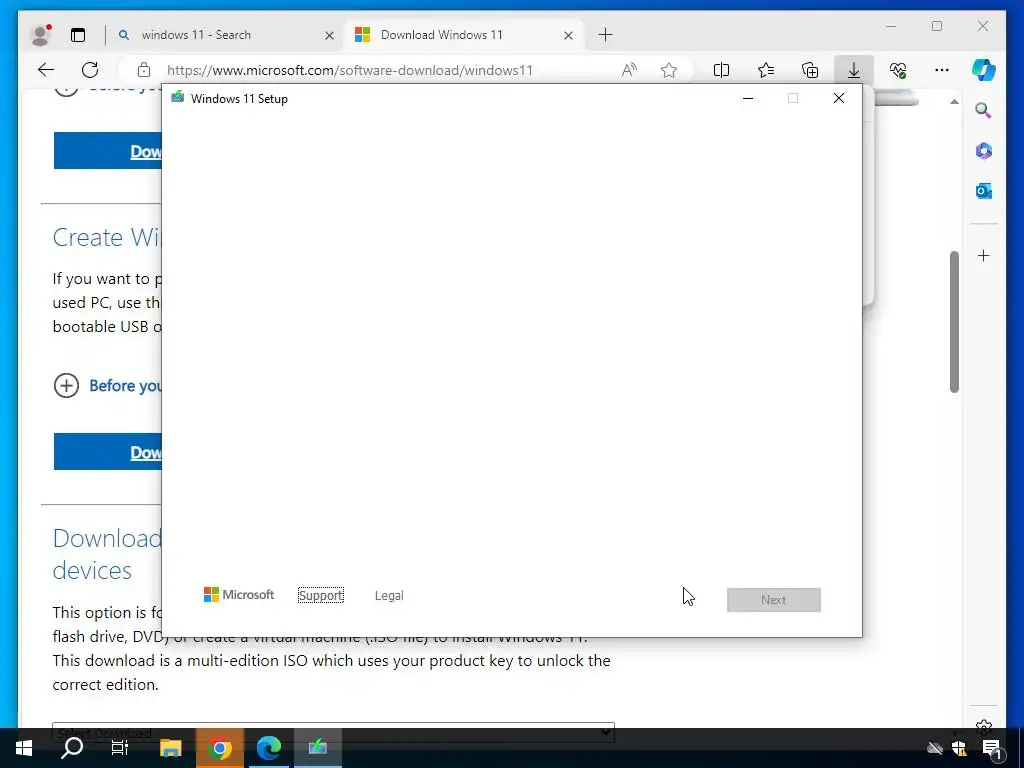Image resolution: width=1024 pixels, height=768 pixels.
Task: Refresh the Edge page
Action: tap(90, 70)
